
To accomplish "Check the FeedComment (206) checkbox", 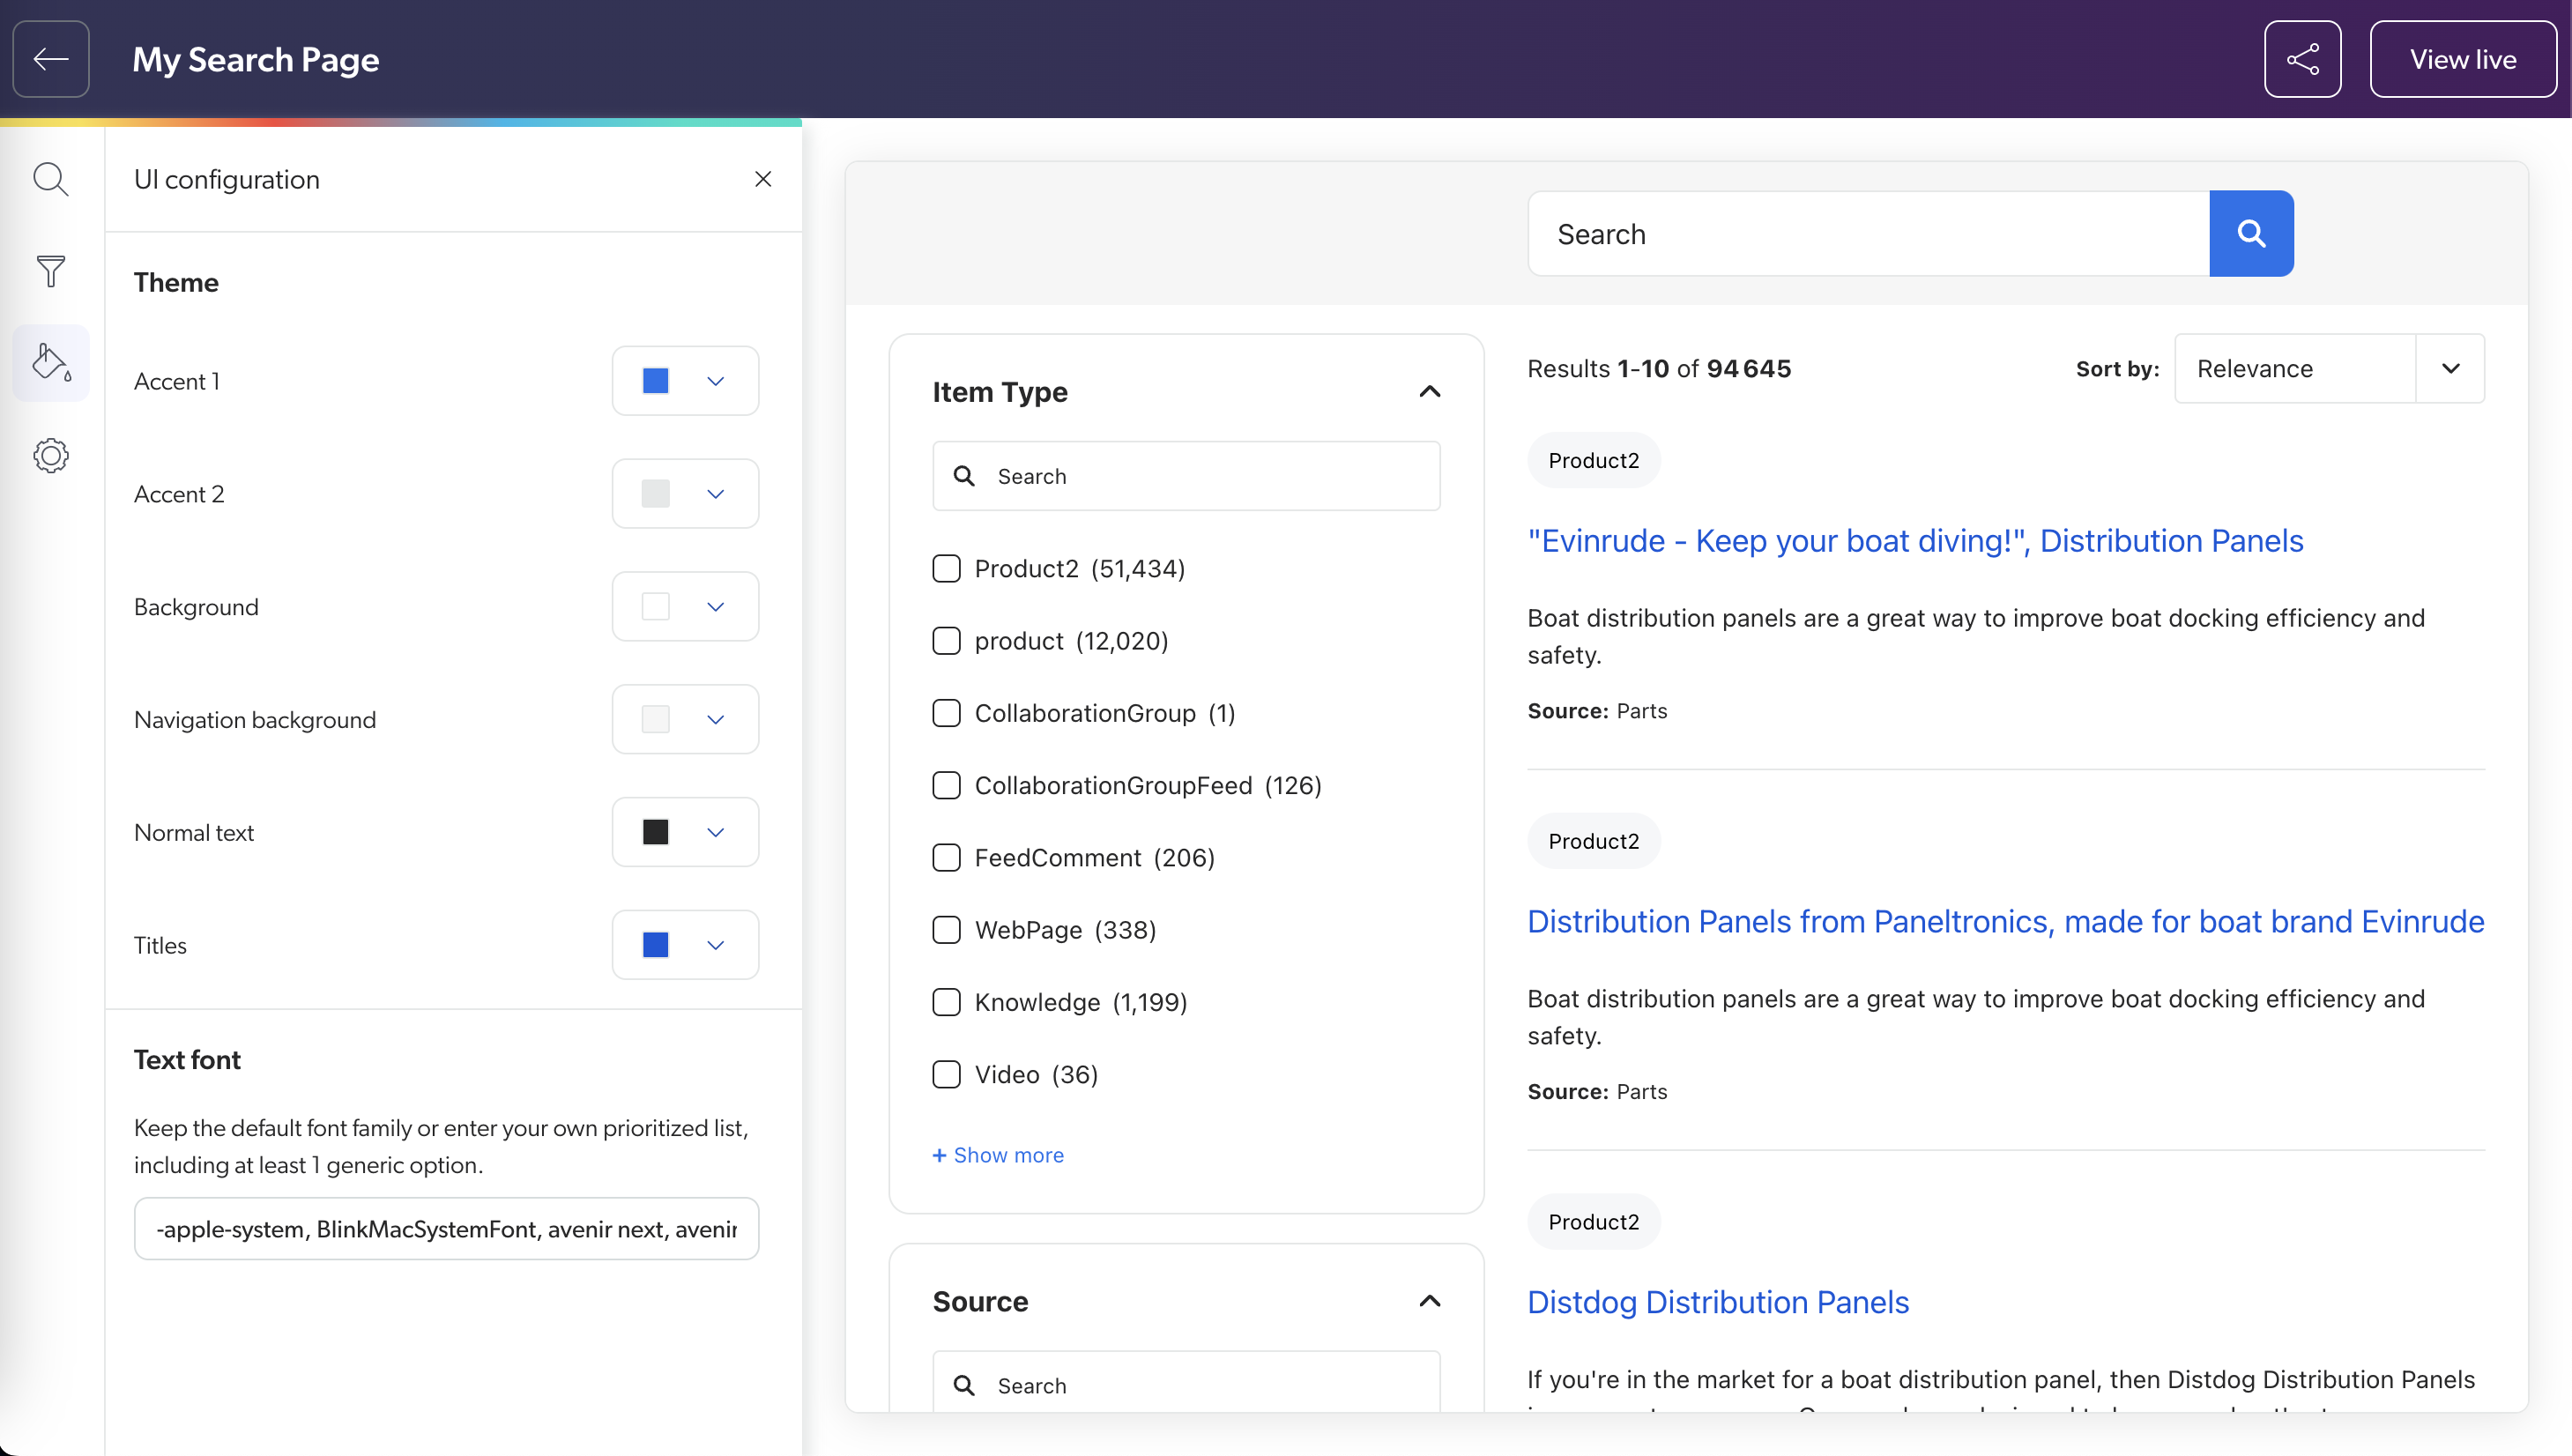I will pos(946,857).
